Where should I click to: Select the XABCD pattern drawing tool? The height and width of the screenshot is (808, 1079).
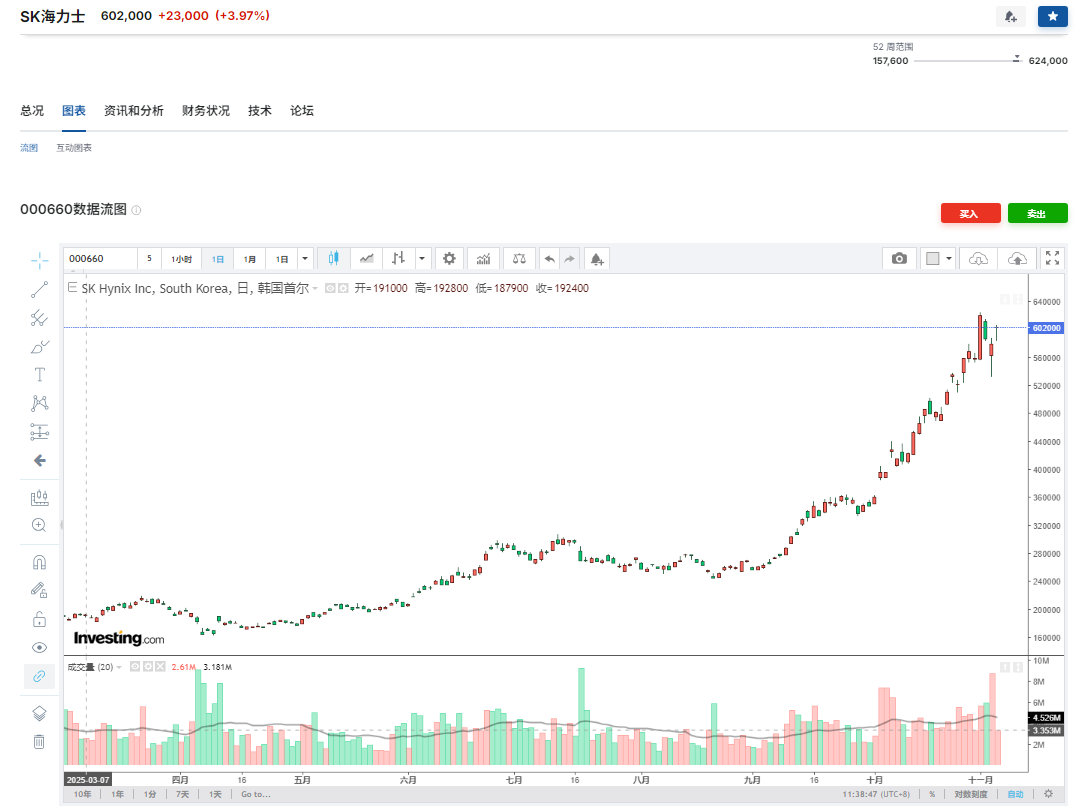point(40,403)
